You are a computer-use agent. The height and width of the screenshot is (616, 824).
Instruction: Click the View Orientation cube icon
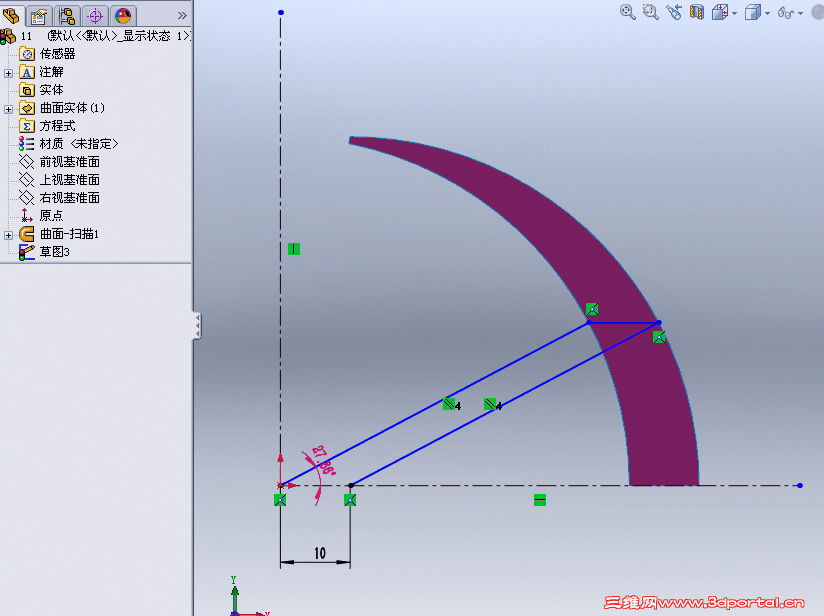719,12
